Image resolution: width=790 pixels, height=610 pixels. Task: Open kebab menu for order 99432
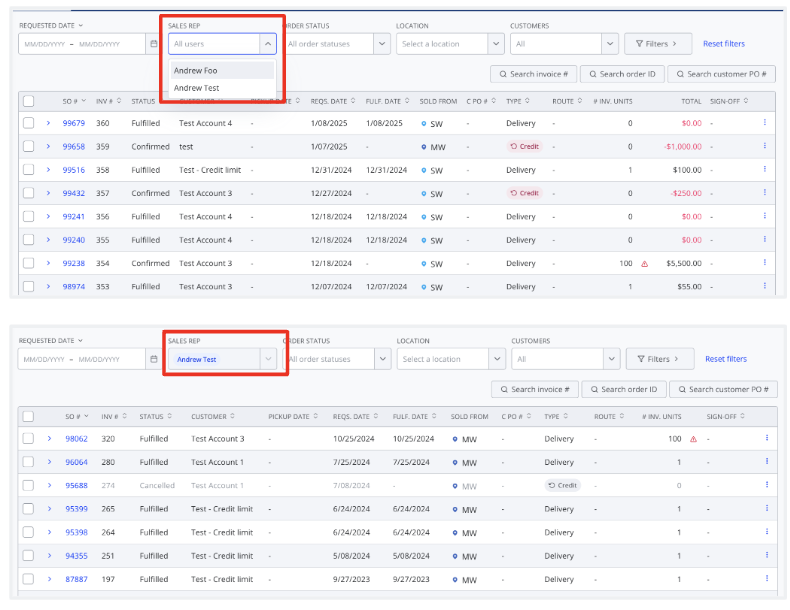coord(765,192)
